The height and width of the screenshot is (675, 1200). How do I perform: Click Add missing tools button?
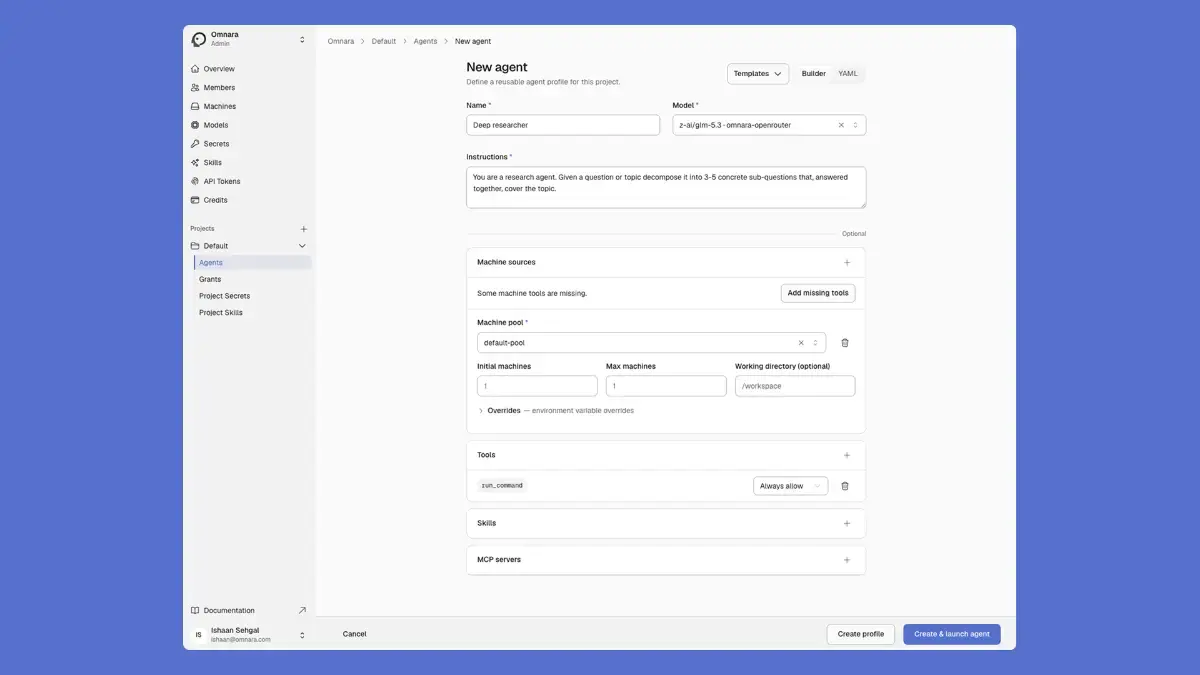(818, 294)
